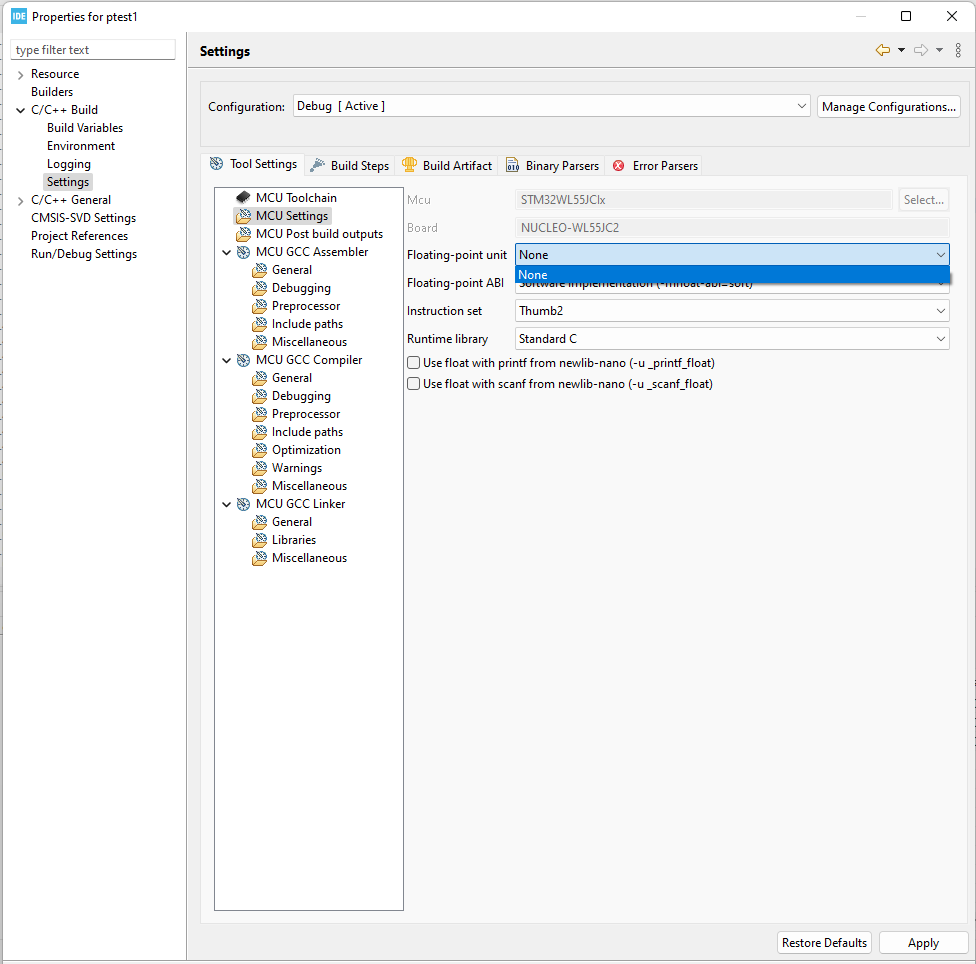Click the MCU Post build outputs icon

tap(243, 234)
